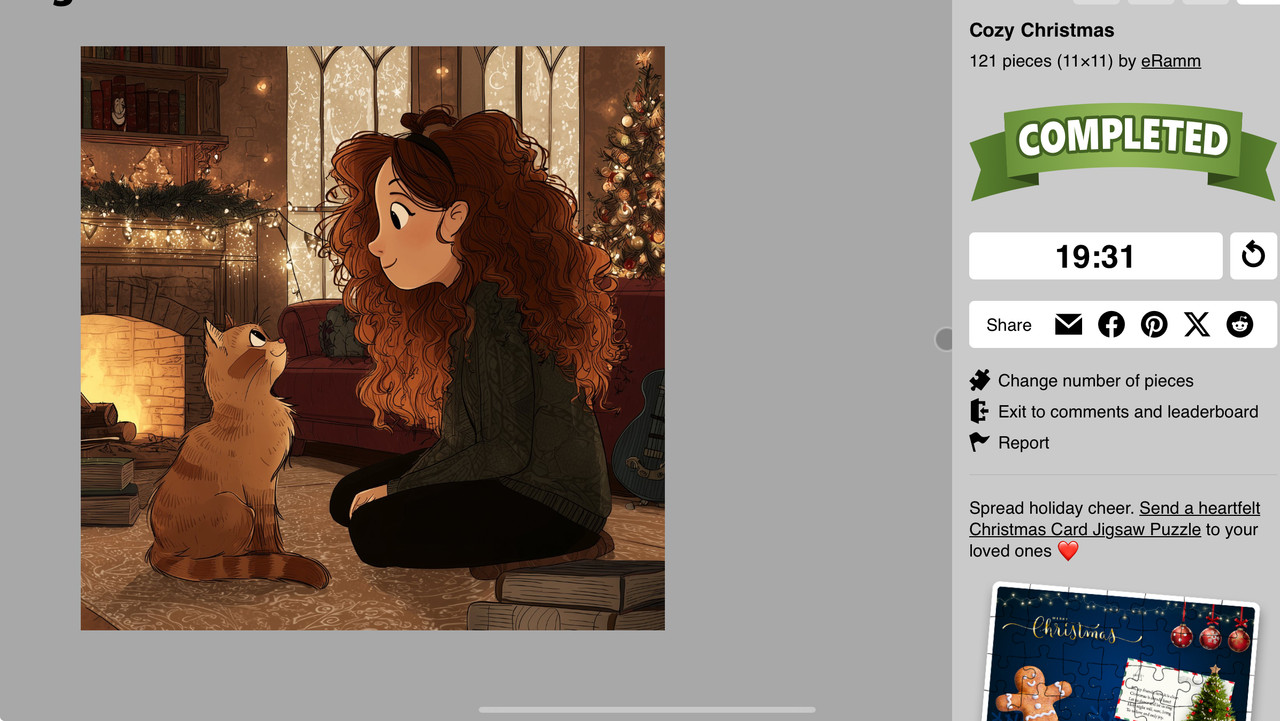Share puzzle on Facebook

point(1111,324)
